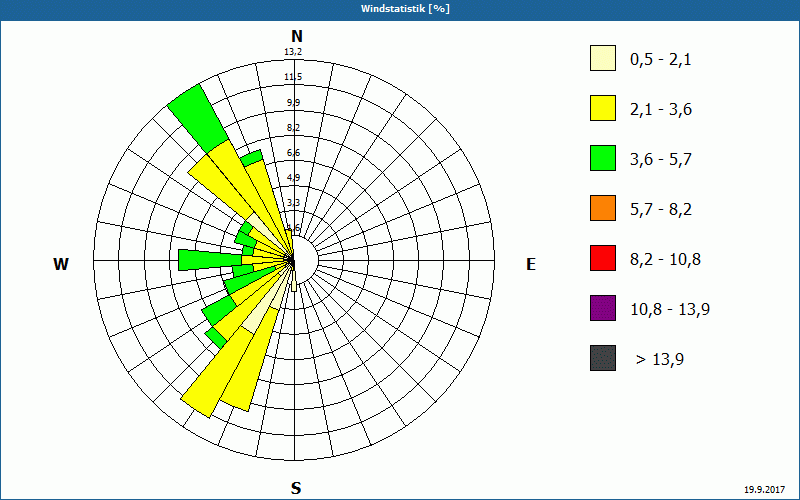Click the 9,9 axis value
This screenshot has height=500, width=800.
(x=293, y=103)
